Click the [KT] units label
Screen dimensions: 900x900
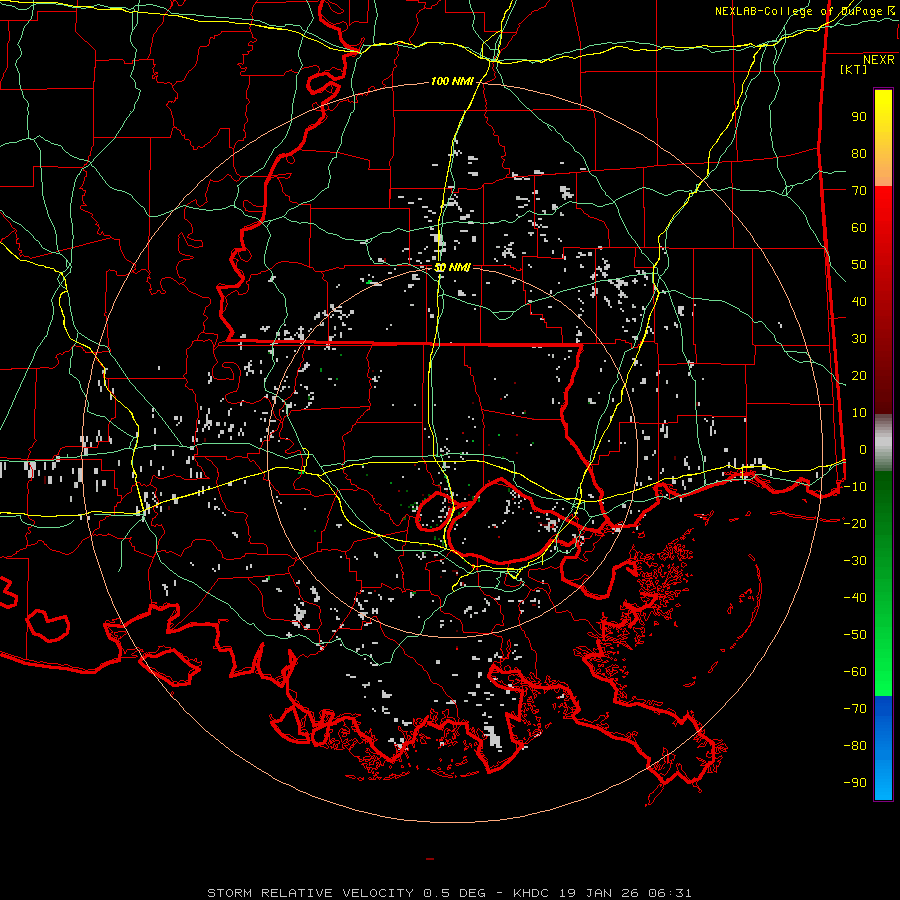(854, 69)
